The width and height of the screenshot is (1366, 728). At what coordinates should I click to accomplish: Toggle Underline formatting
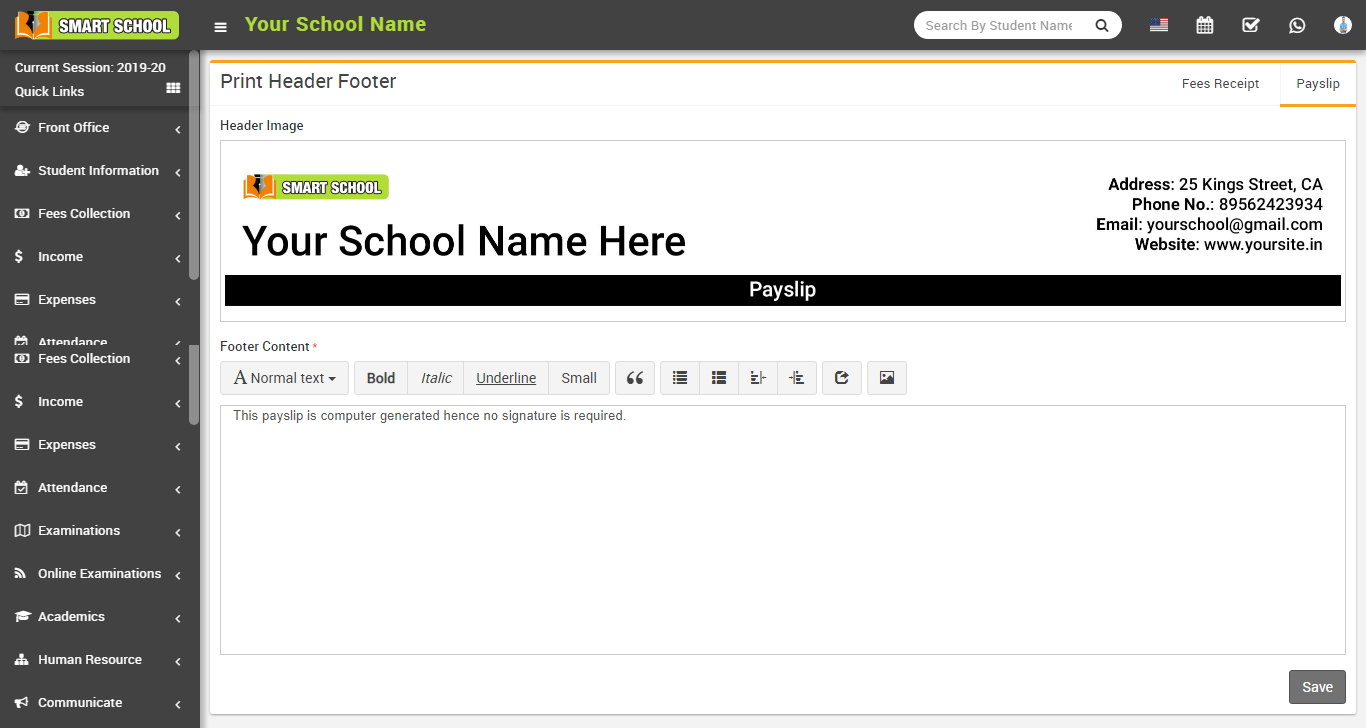coord(505,378)
